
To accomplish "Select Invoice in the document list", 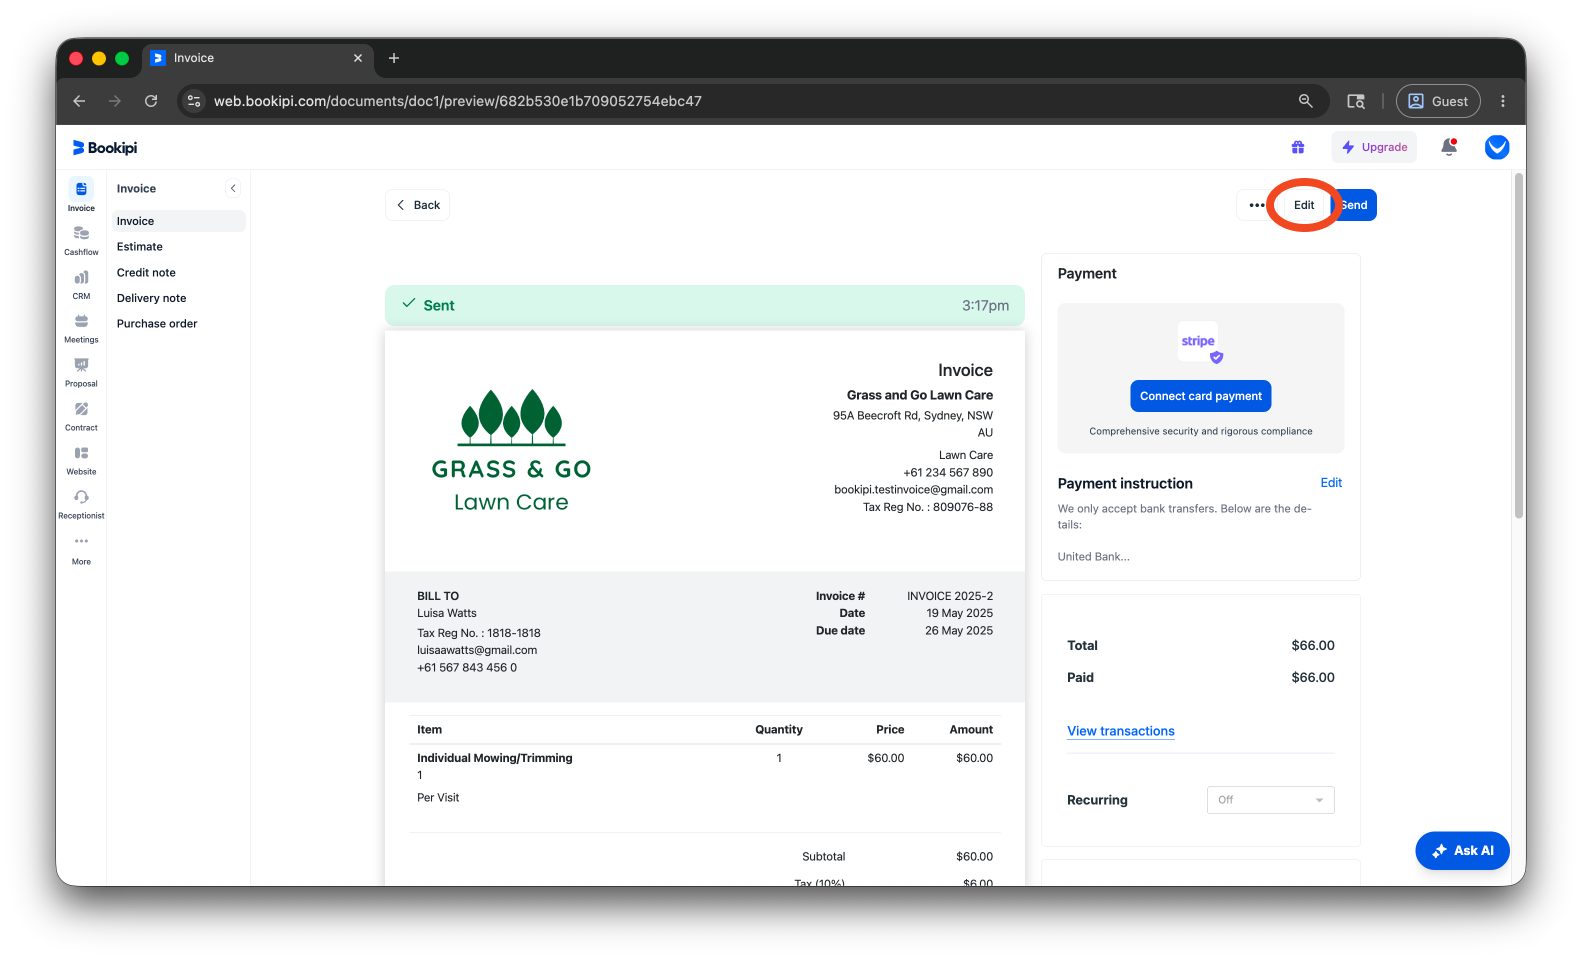I will click(x=177, y=221).
